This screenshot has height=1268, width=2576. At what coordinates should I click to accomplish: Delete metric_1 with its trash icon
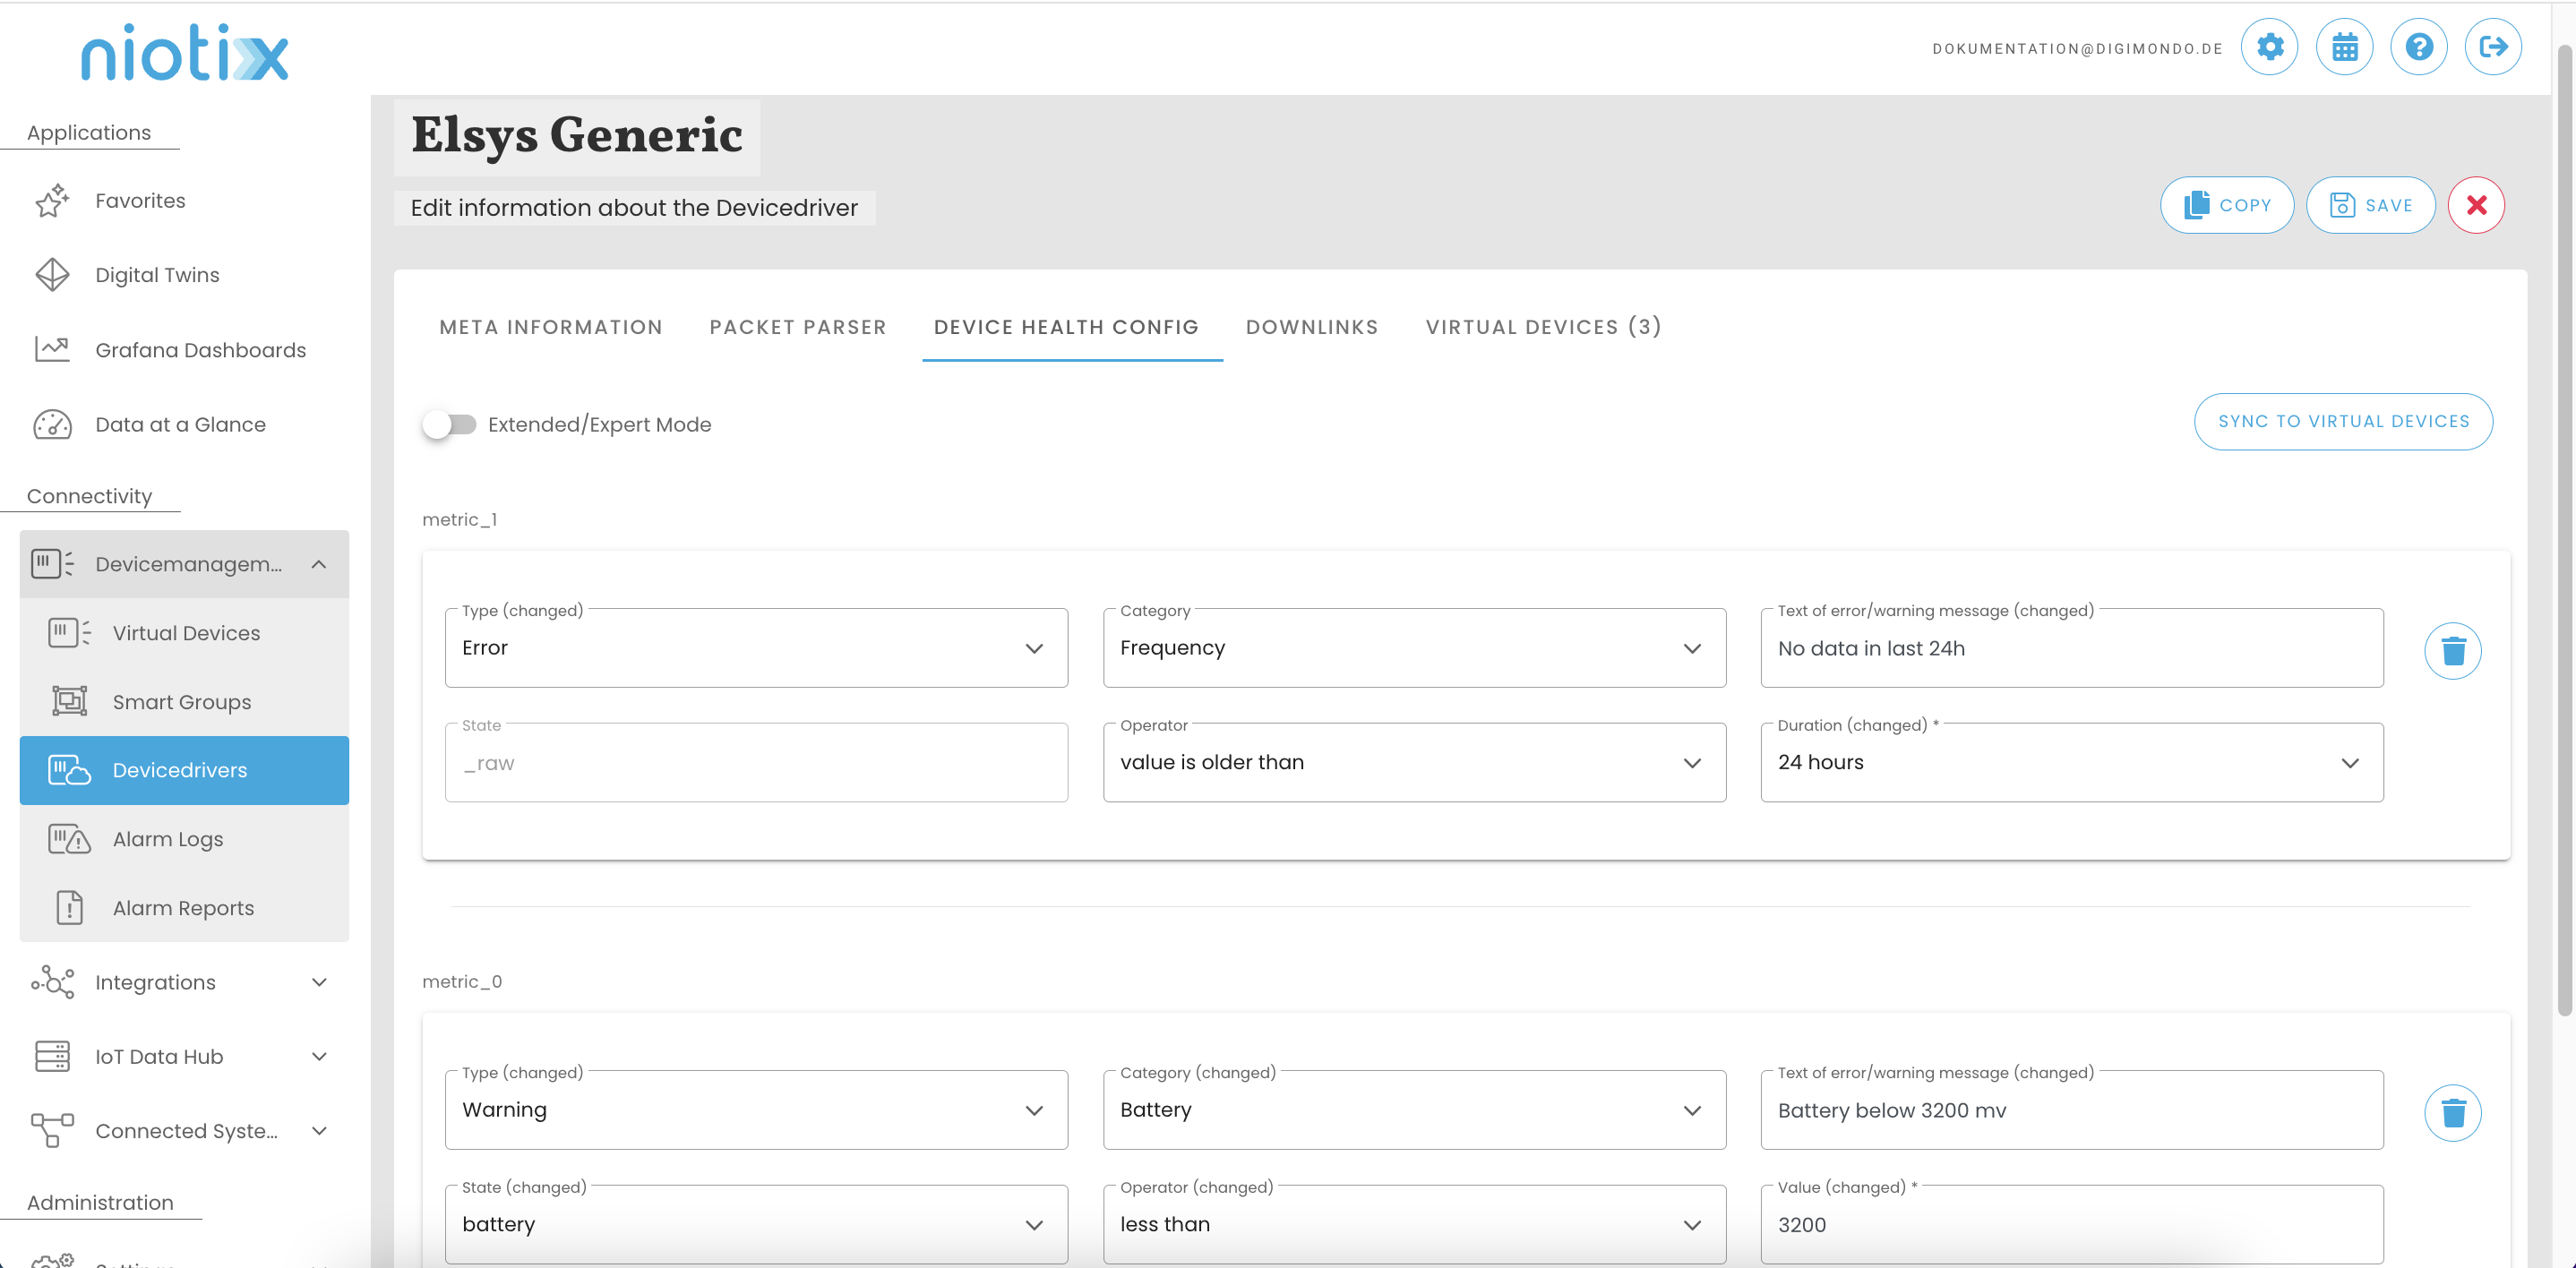coord(2452,651)
